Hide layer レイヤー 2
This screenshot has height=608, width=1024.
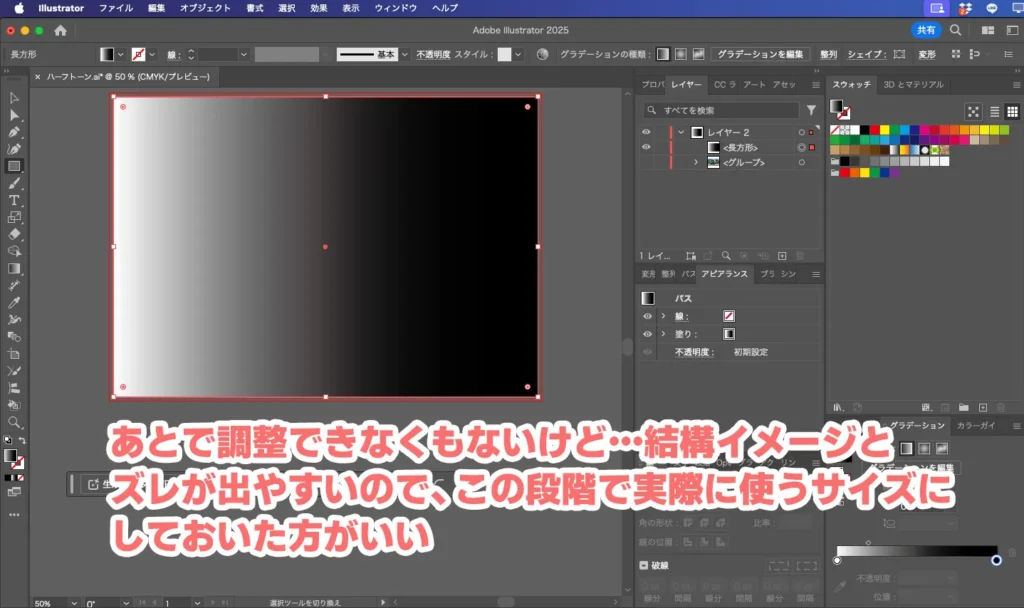pyautogui.click(x=645, y=132)
